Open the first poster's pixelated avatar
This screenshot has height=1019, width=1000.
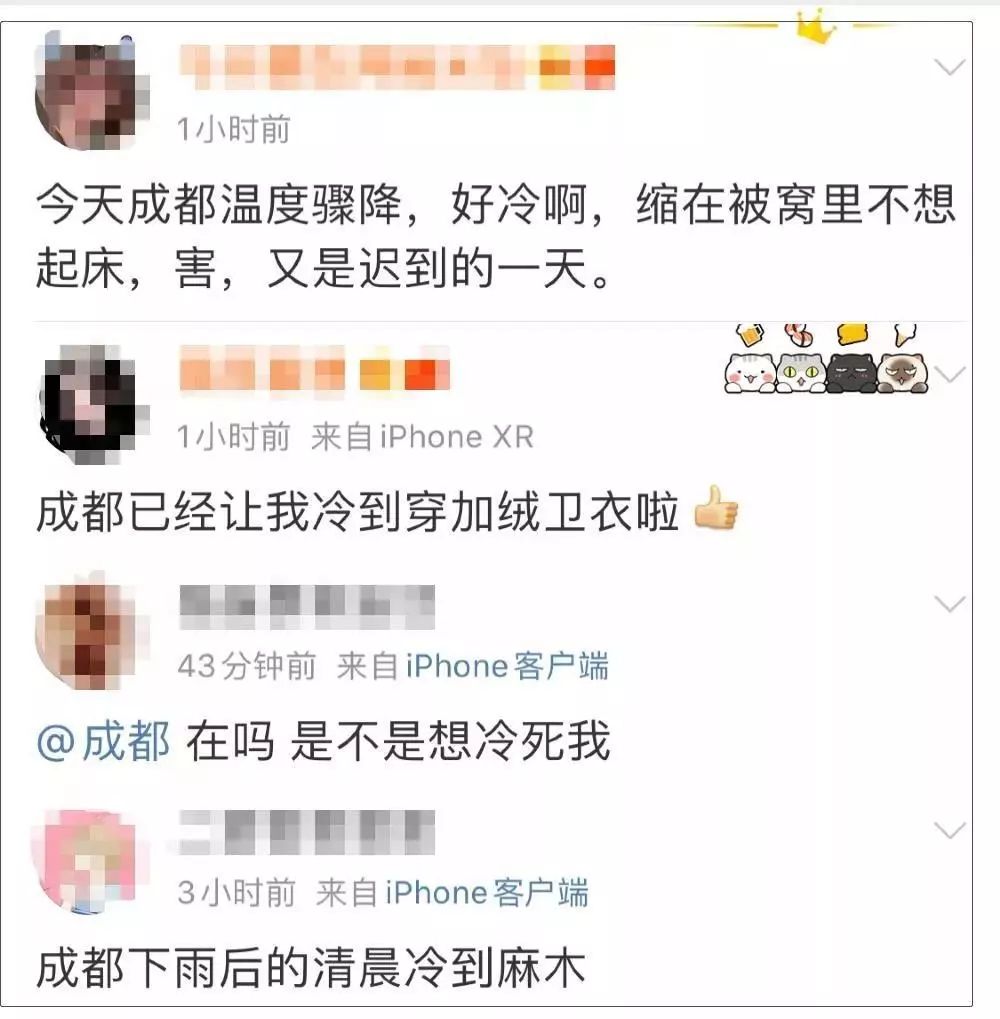[x=92, y=92]
